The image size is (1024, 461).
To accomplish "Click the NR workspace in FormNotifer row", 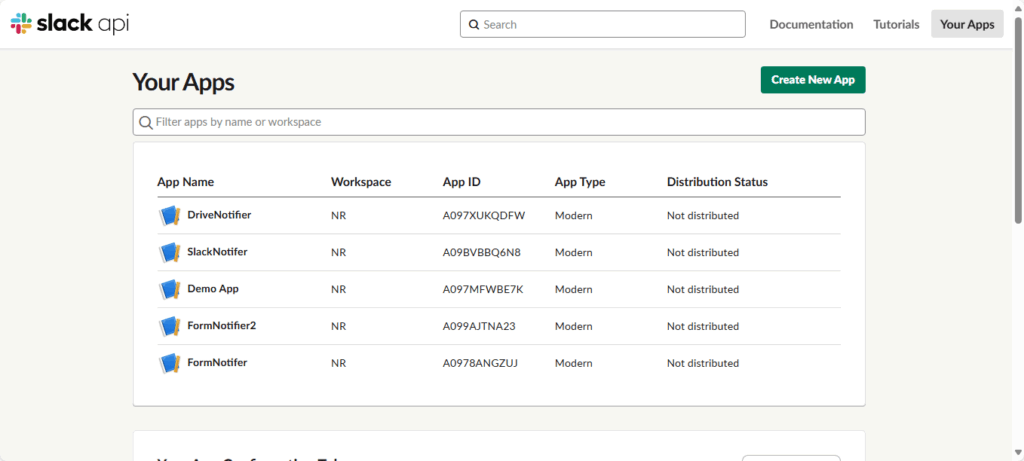I will [x=338, y=363].
